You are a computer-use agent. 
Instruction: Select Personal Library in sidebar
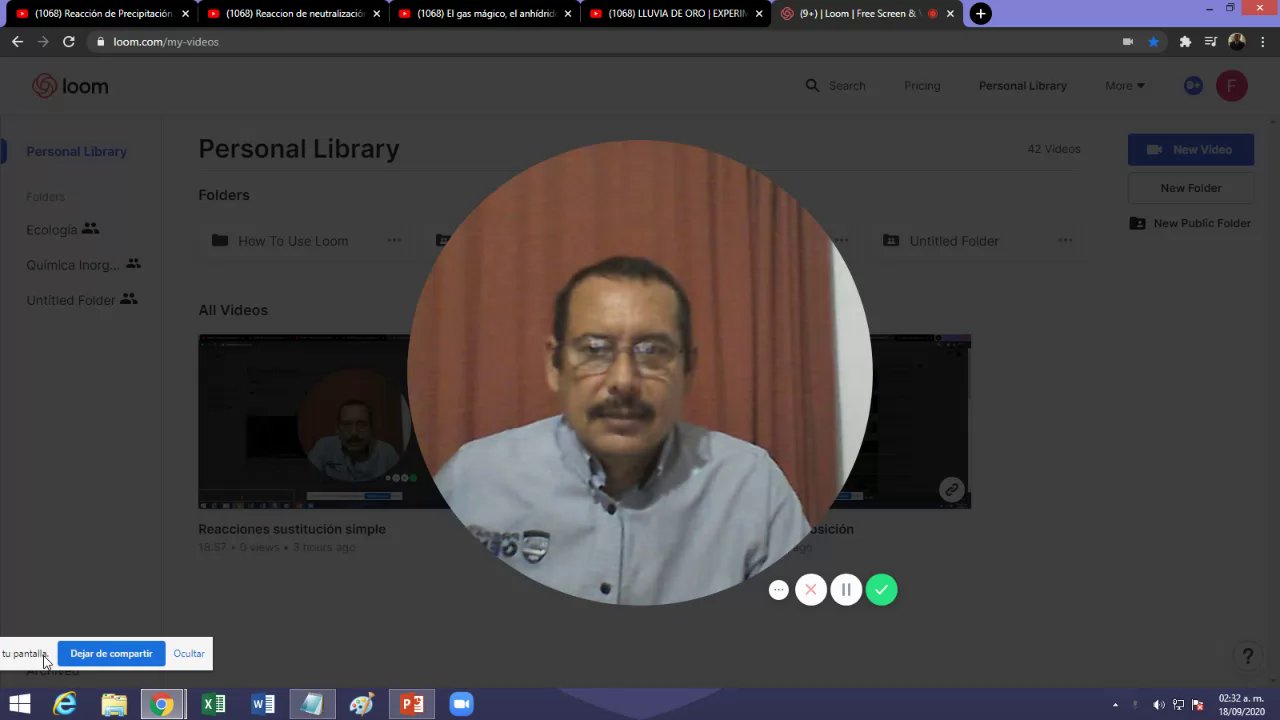(76, 151)
